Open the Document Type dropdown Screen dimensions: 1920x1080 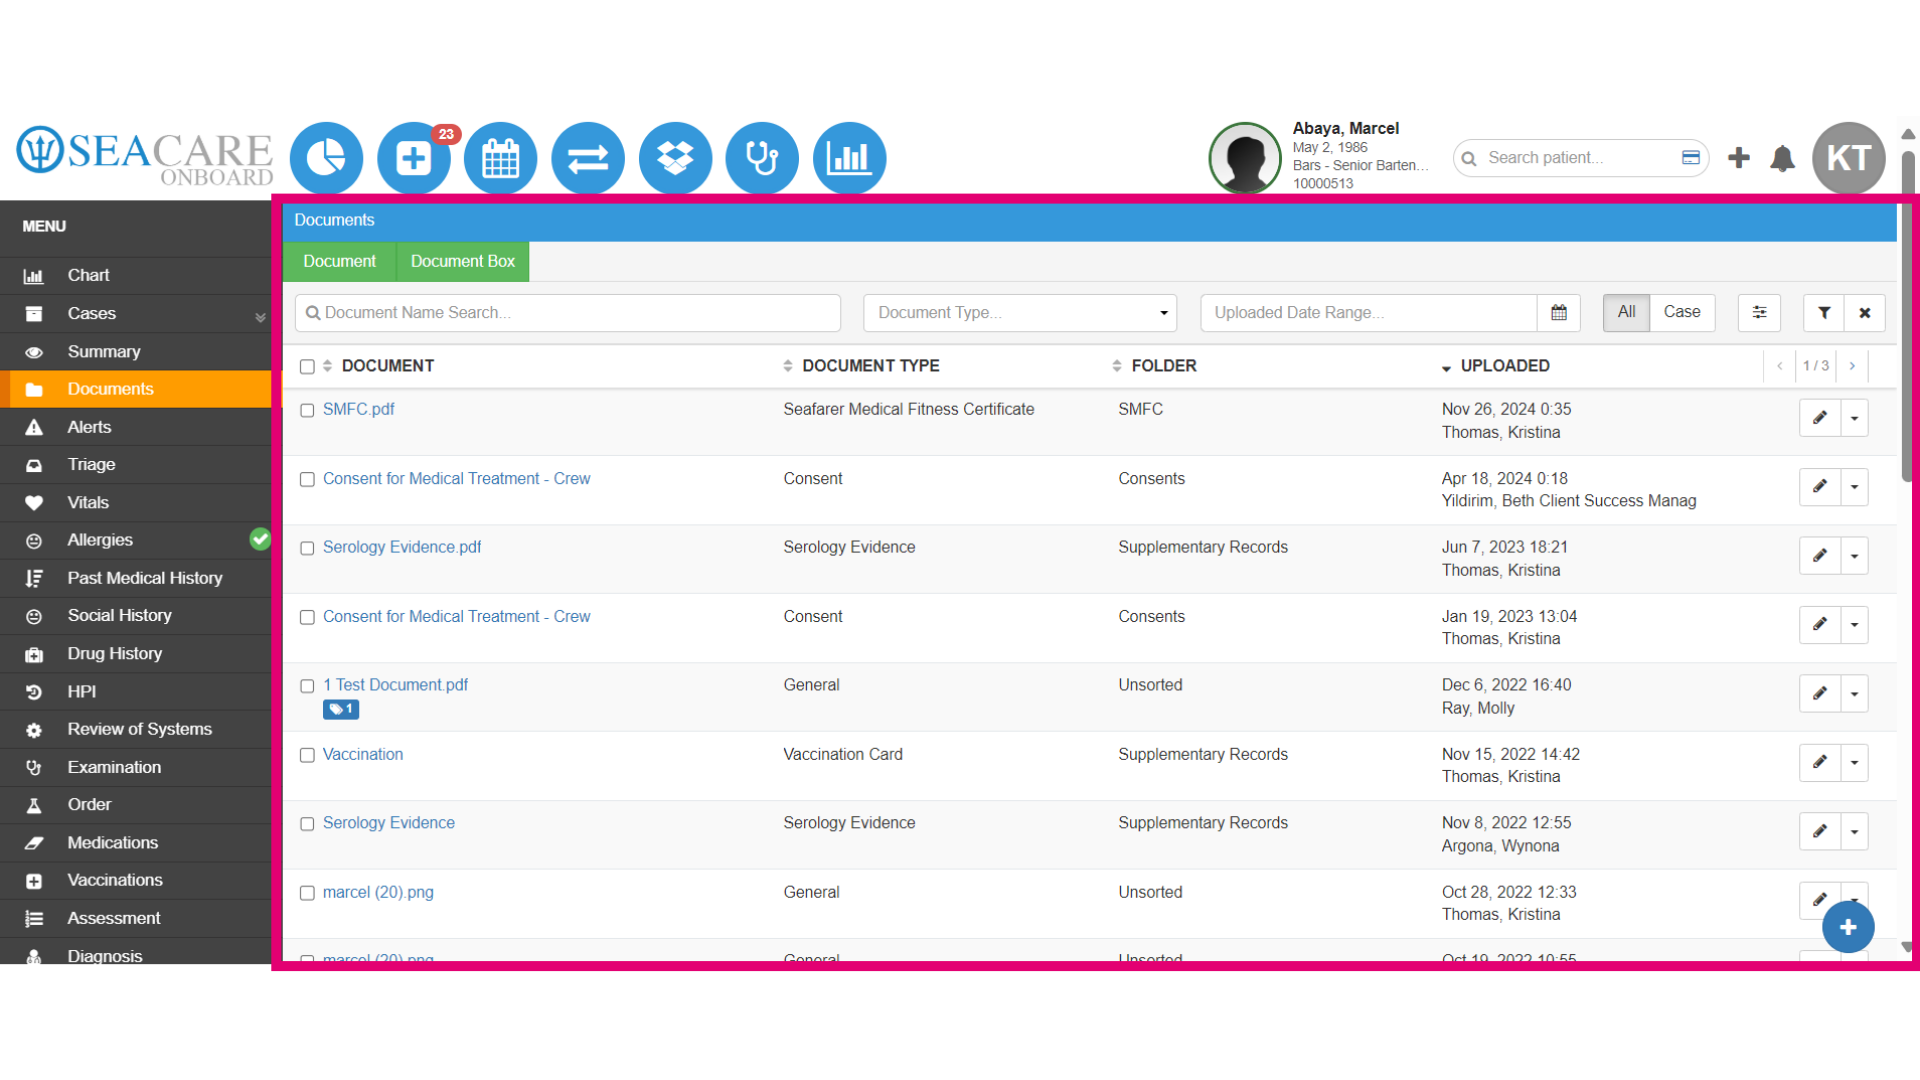1020,313
